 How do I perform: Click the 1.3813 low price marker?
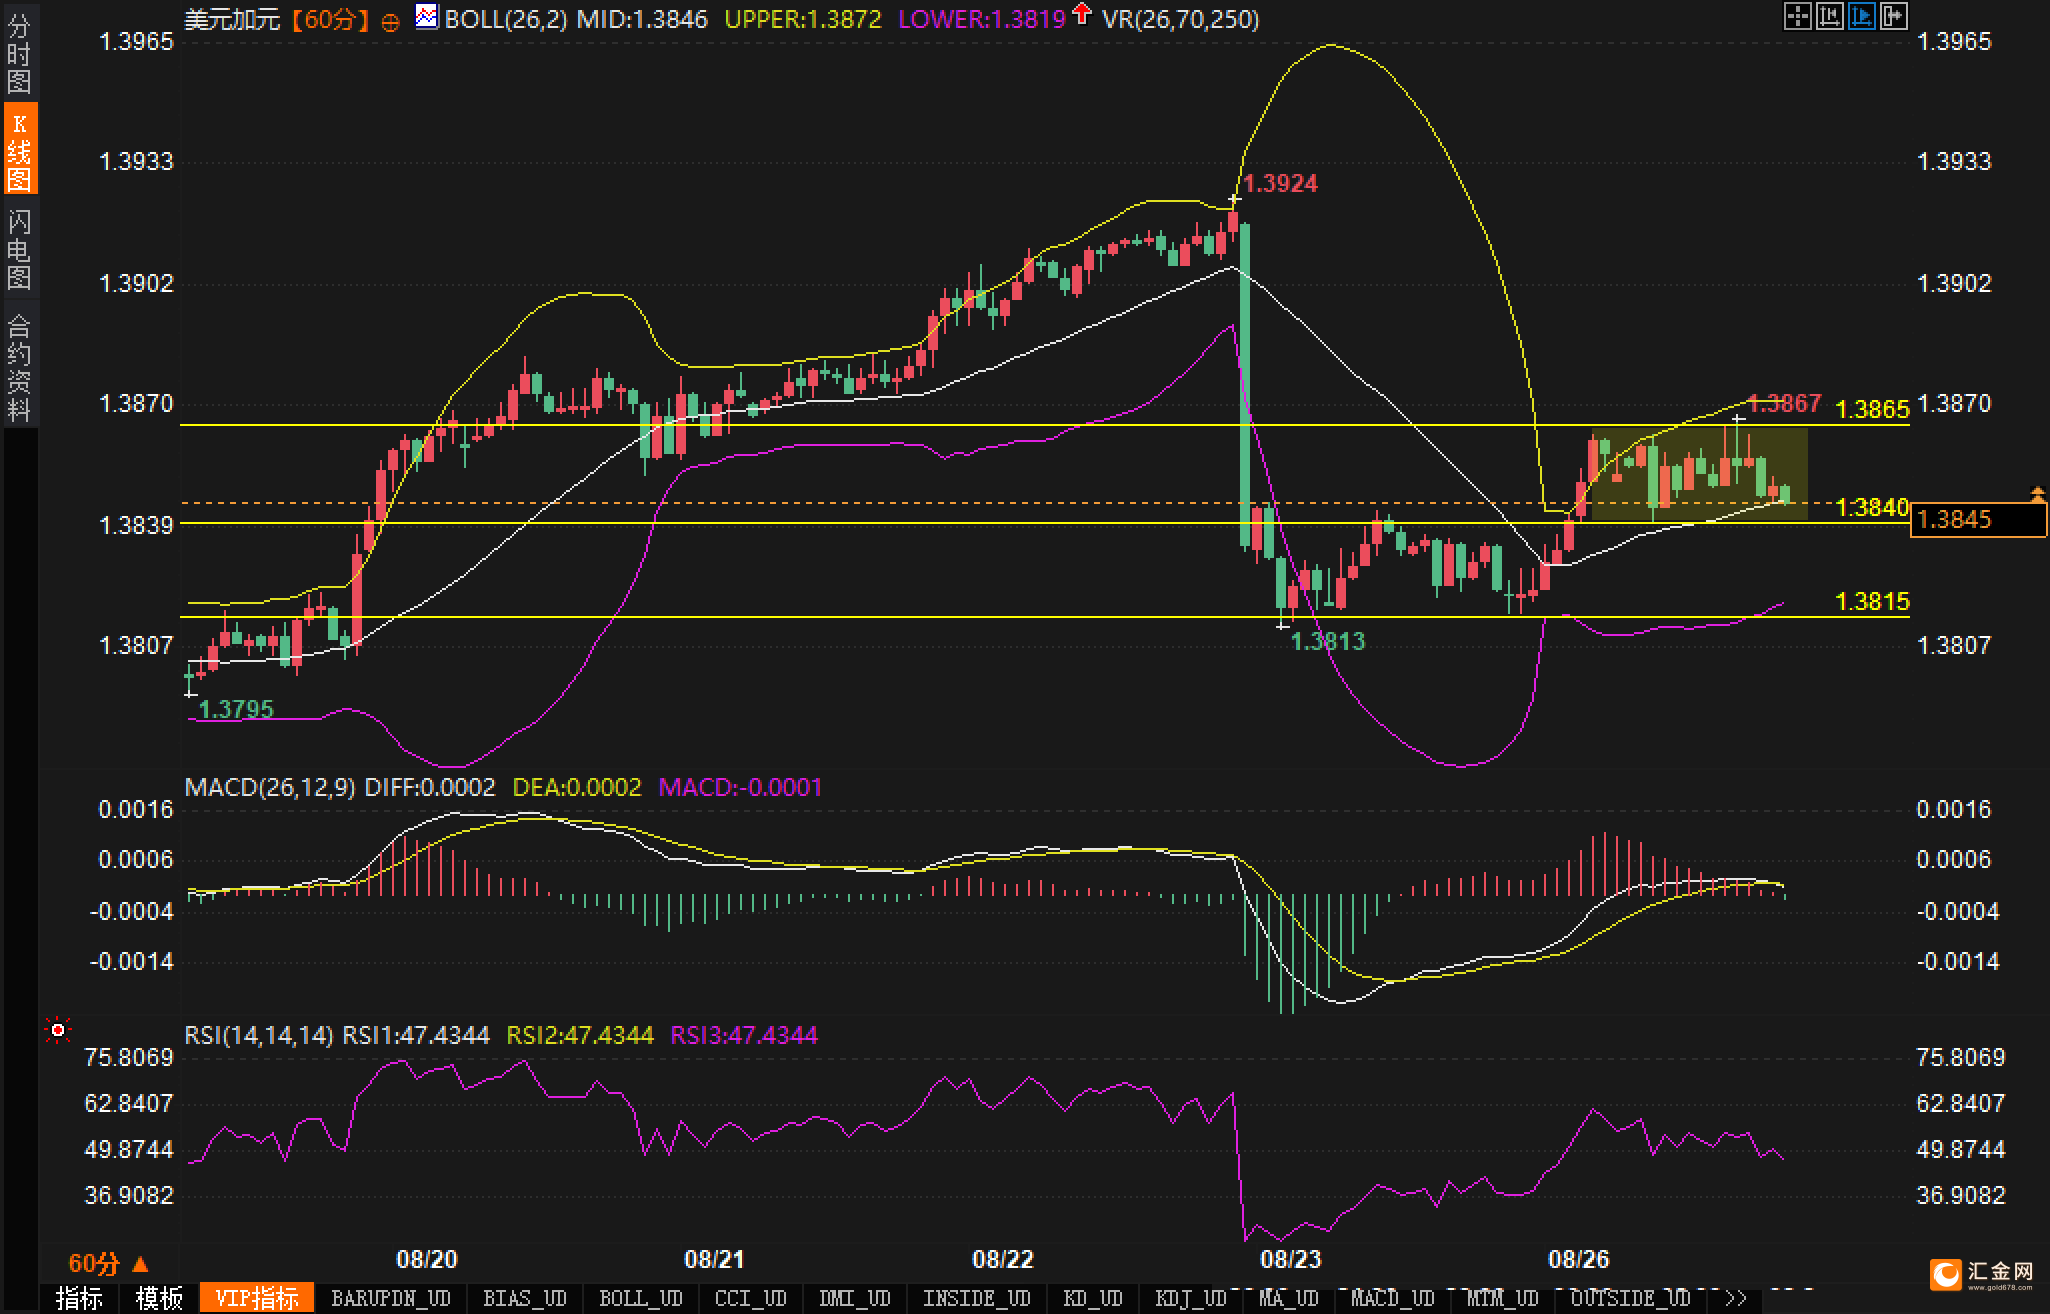pos(1328,641)
